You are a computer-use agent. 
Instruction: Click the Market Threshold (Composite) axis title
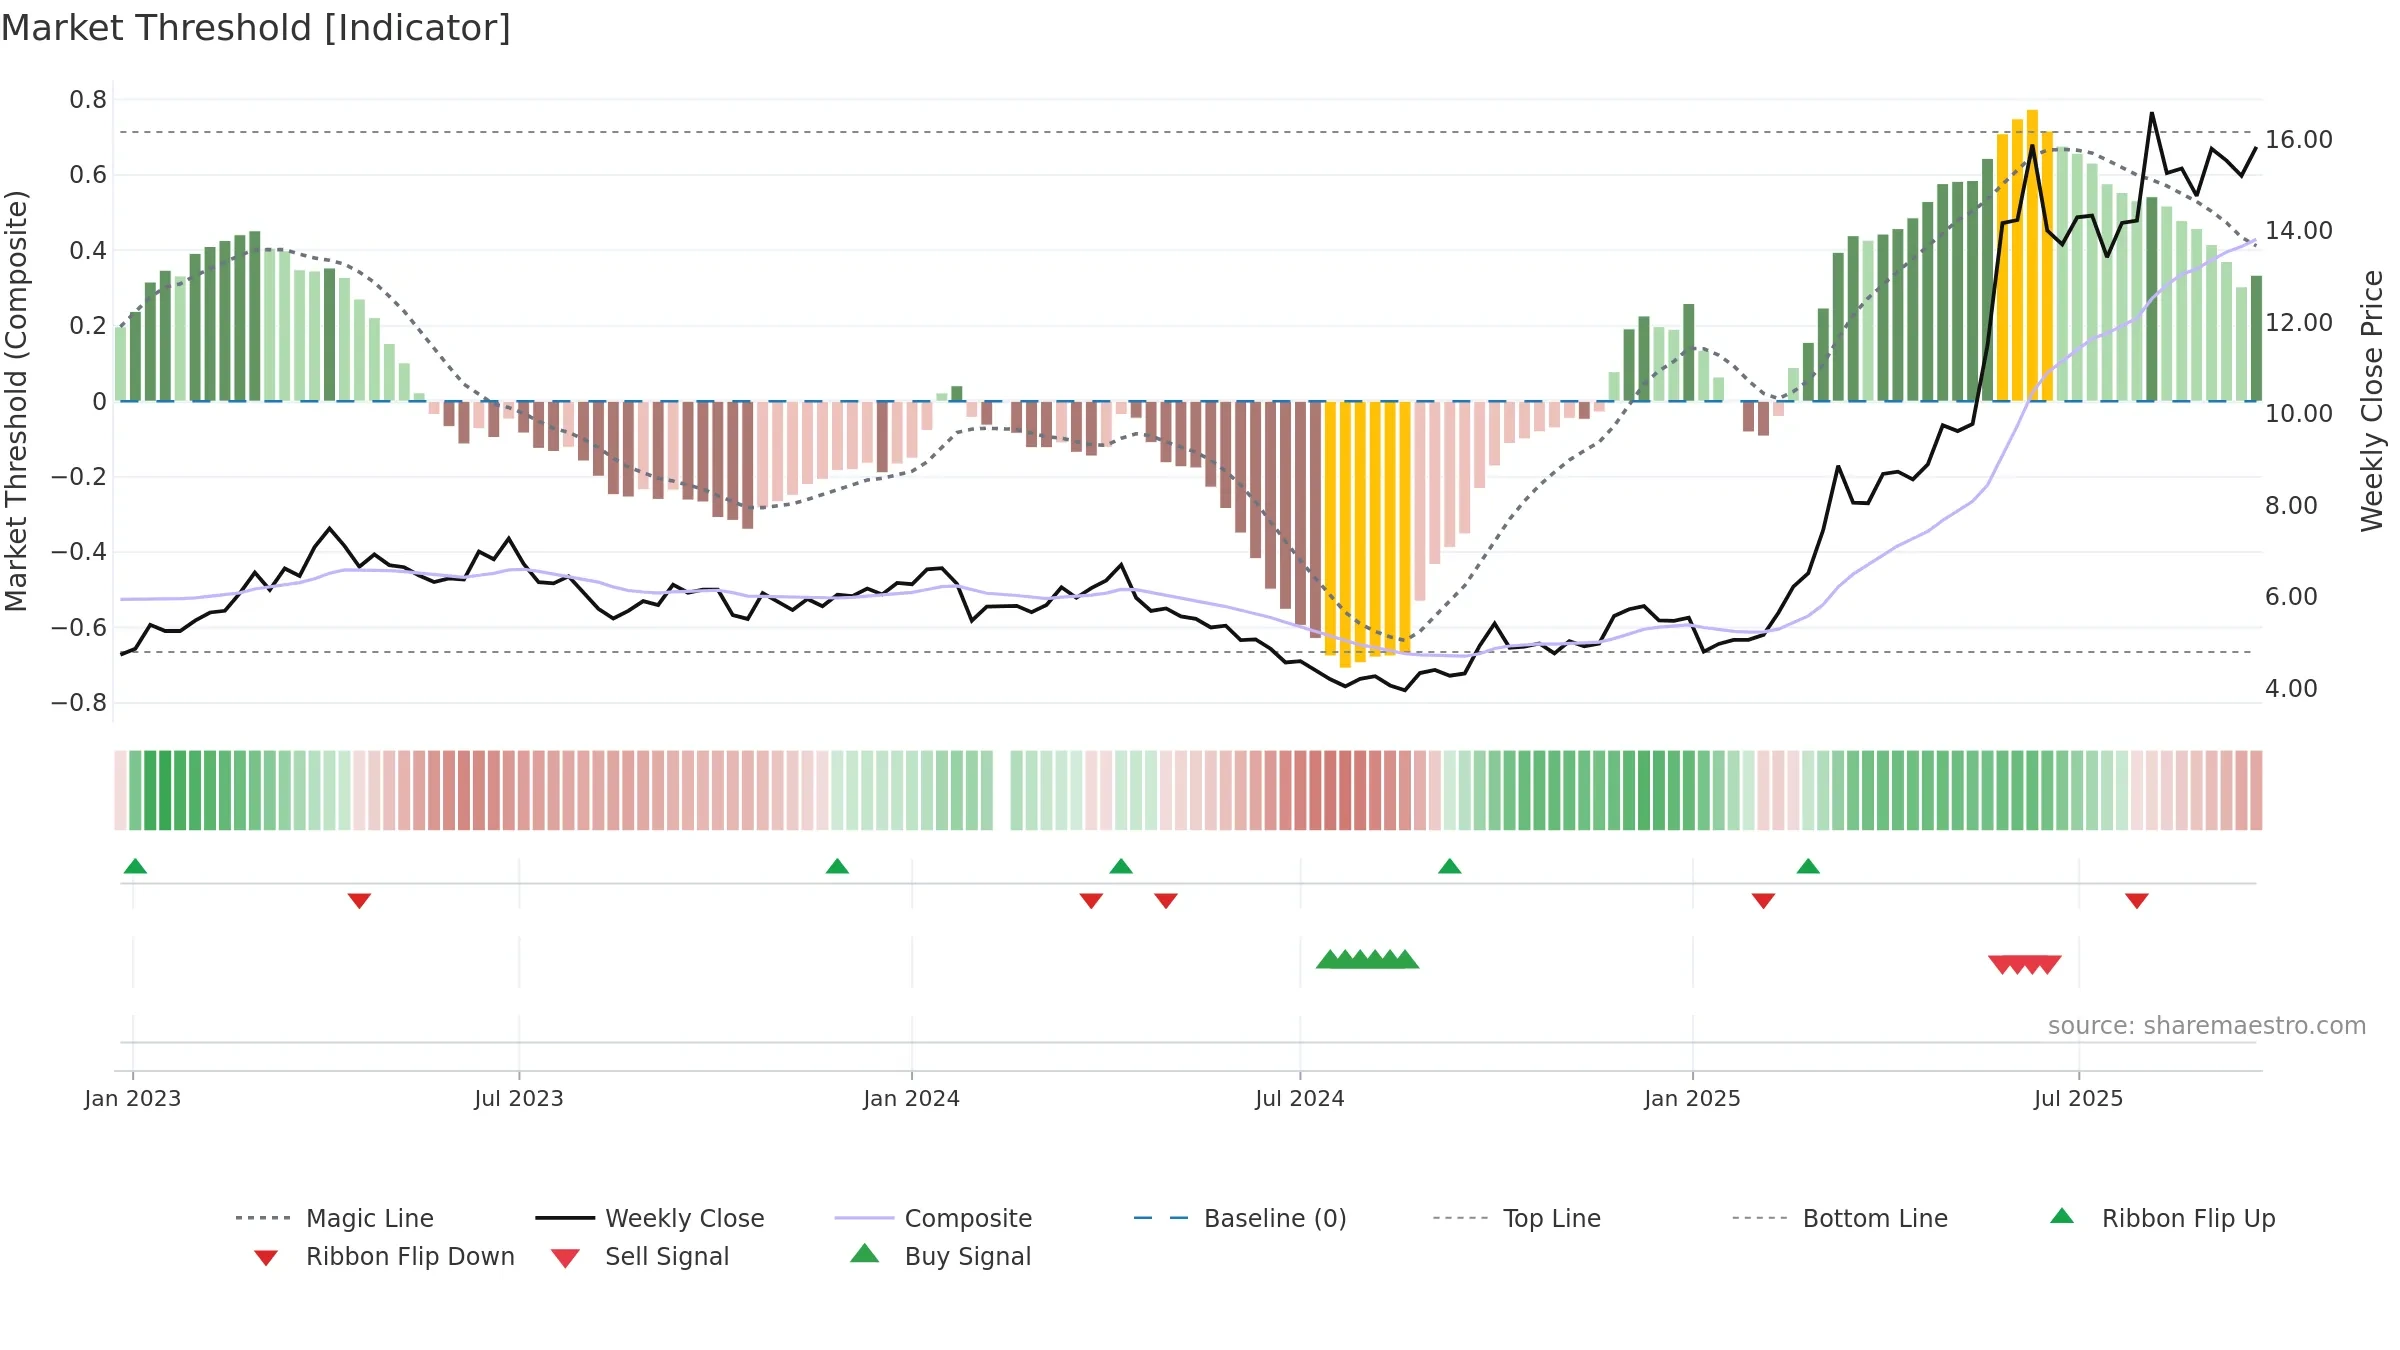click(16, 401)
